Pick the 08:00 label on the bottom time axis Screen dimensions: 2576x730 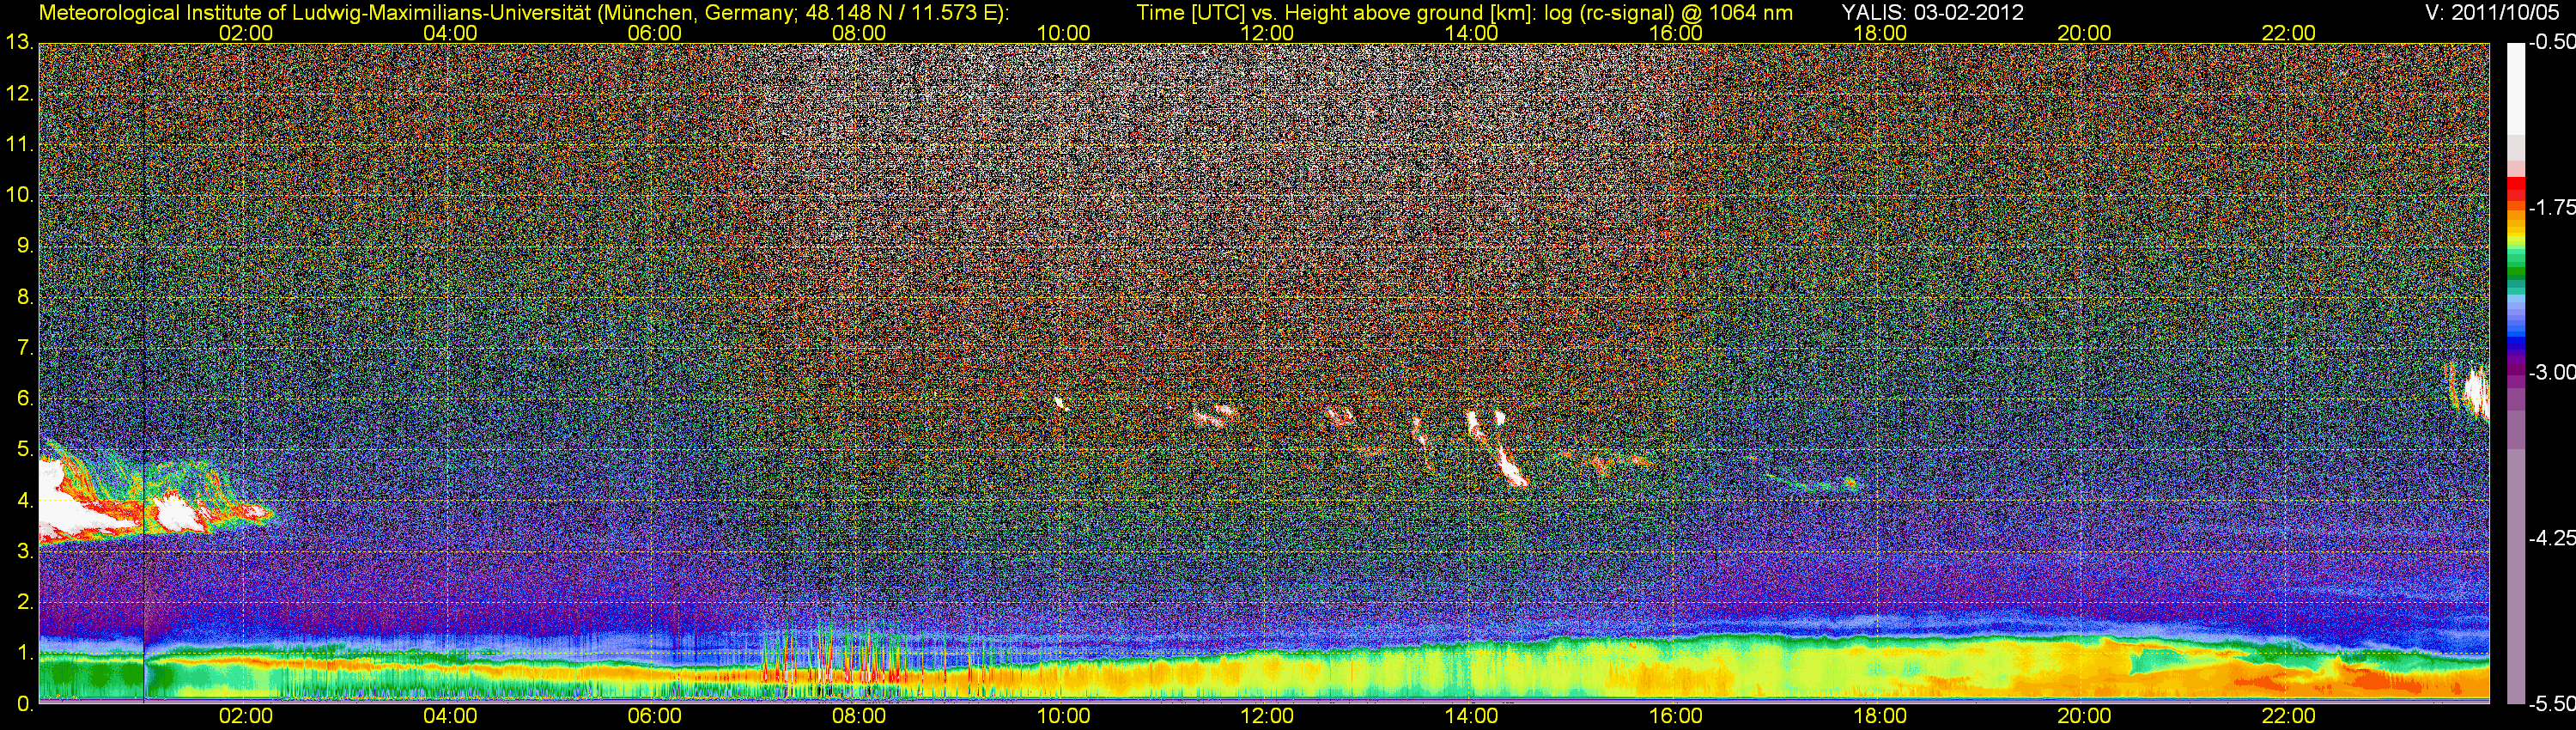pos(859,716)
